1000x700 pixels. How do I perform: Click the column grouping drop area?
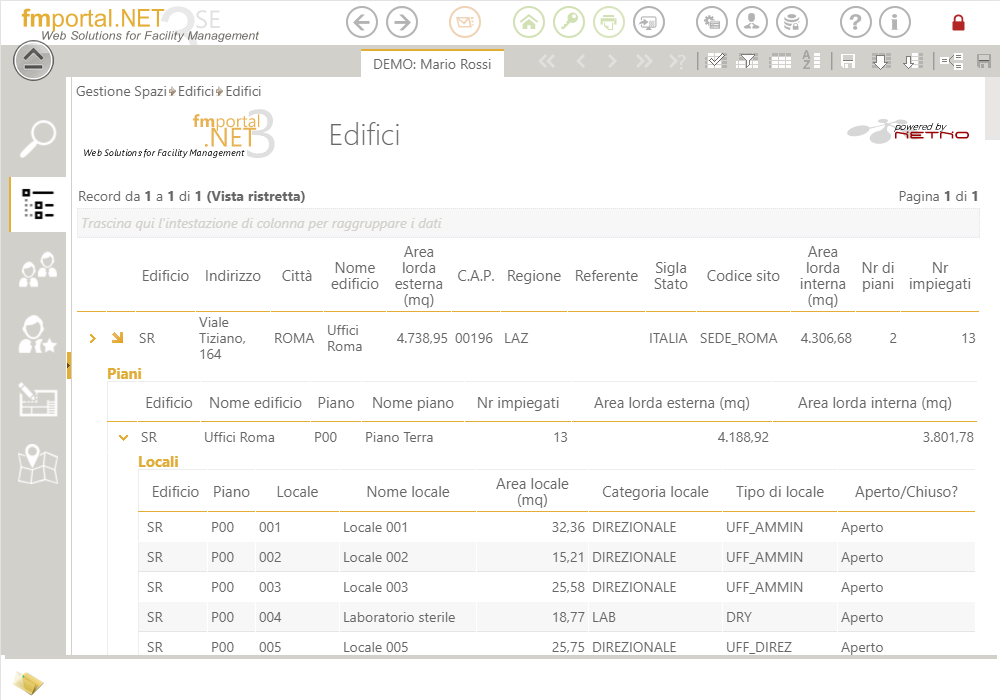(528, 224)
